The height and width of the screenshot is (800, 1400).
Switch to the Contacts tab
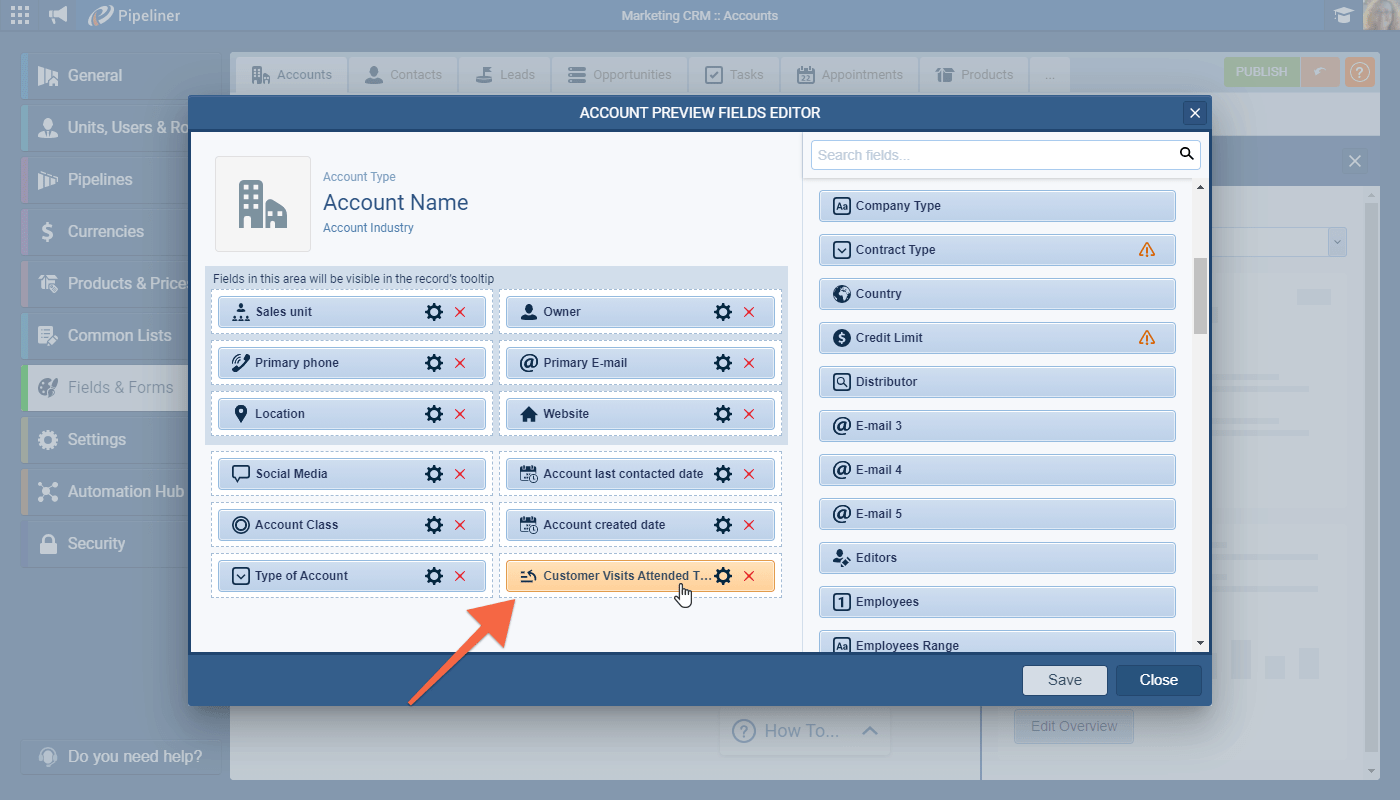point(403,75)
